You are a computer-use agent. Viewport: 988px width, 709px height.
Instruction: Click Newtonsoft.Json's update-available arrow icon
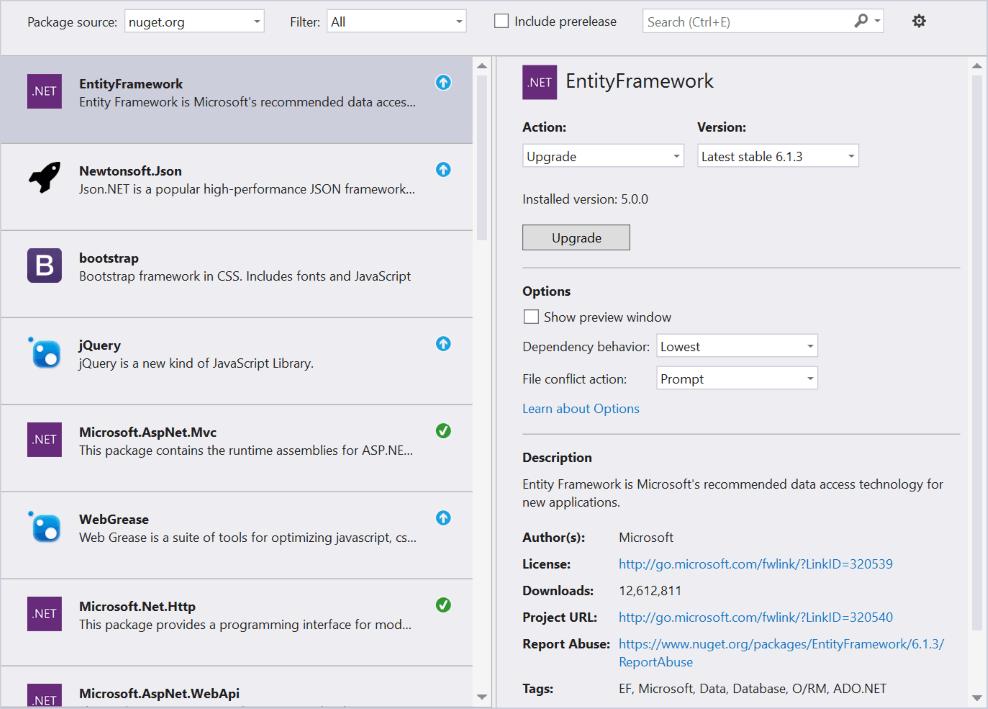point(443,170)
